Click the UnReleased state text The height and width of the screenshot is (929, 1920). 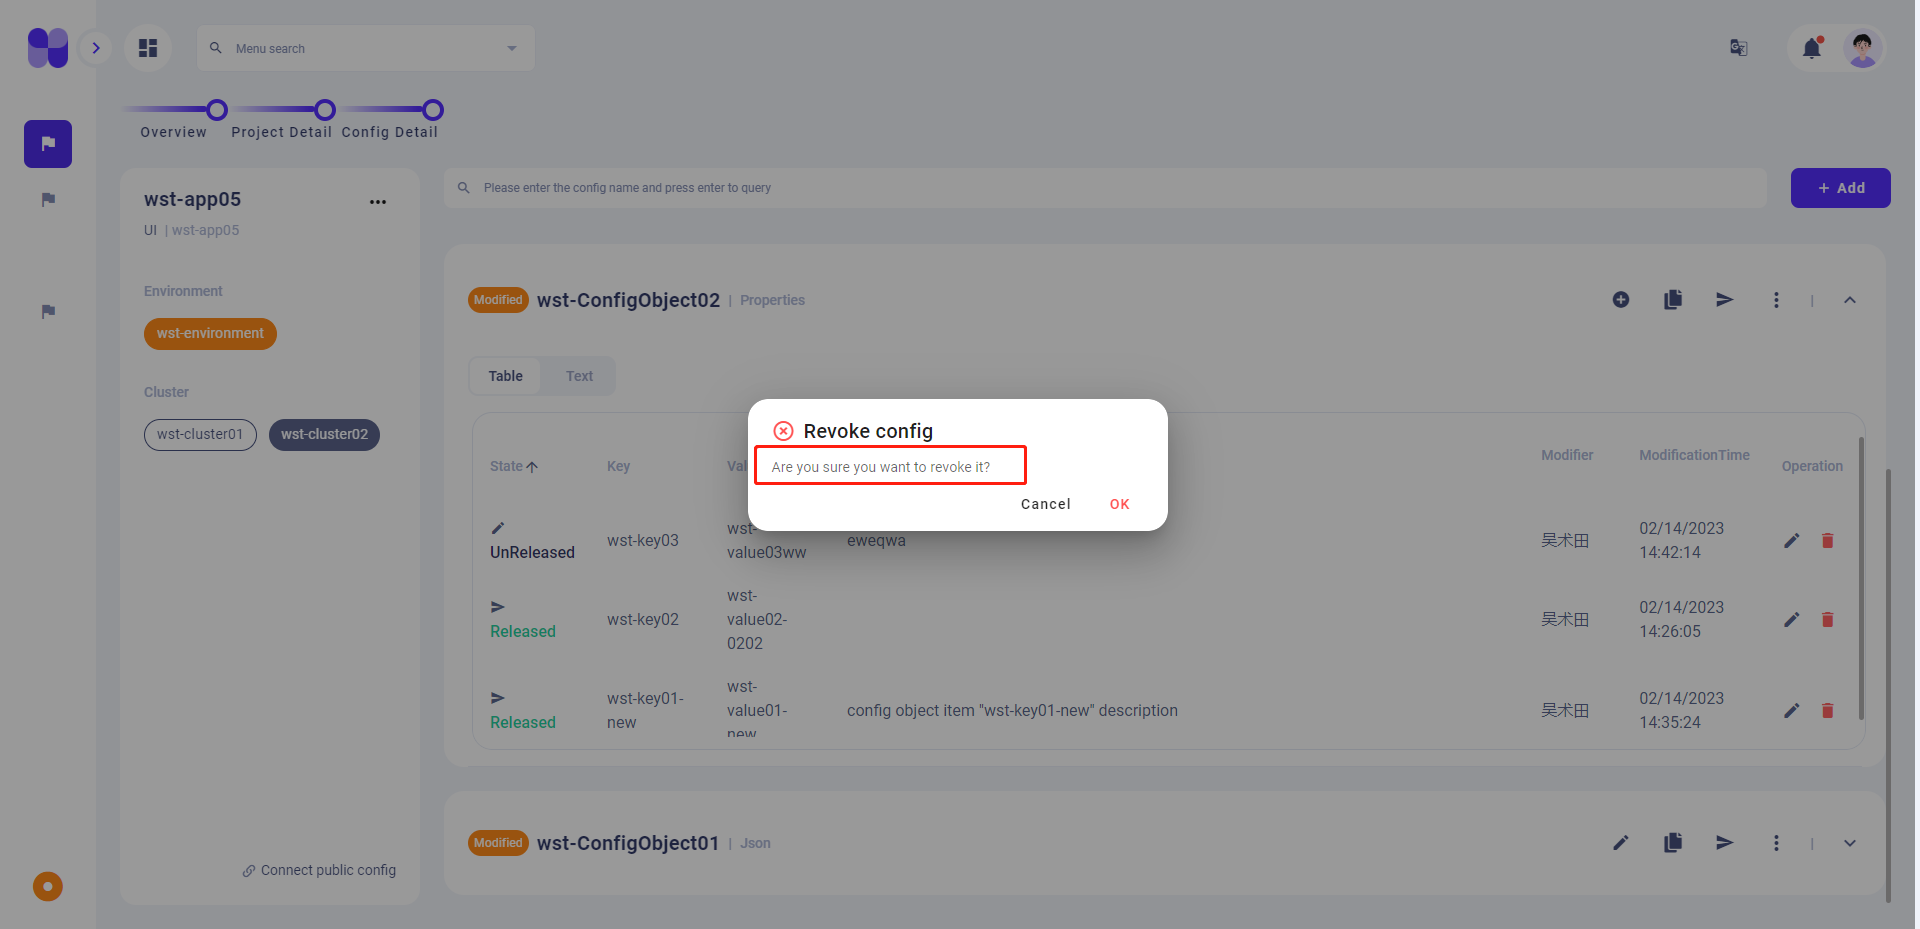(x=532, y=553)
